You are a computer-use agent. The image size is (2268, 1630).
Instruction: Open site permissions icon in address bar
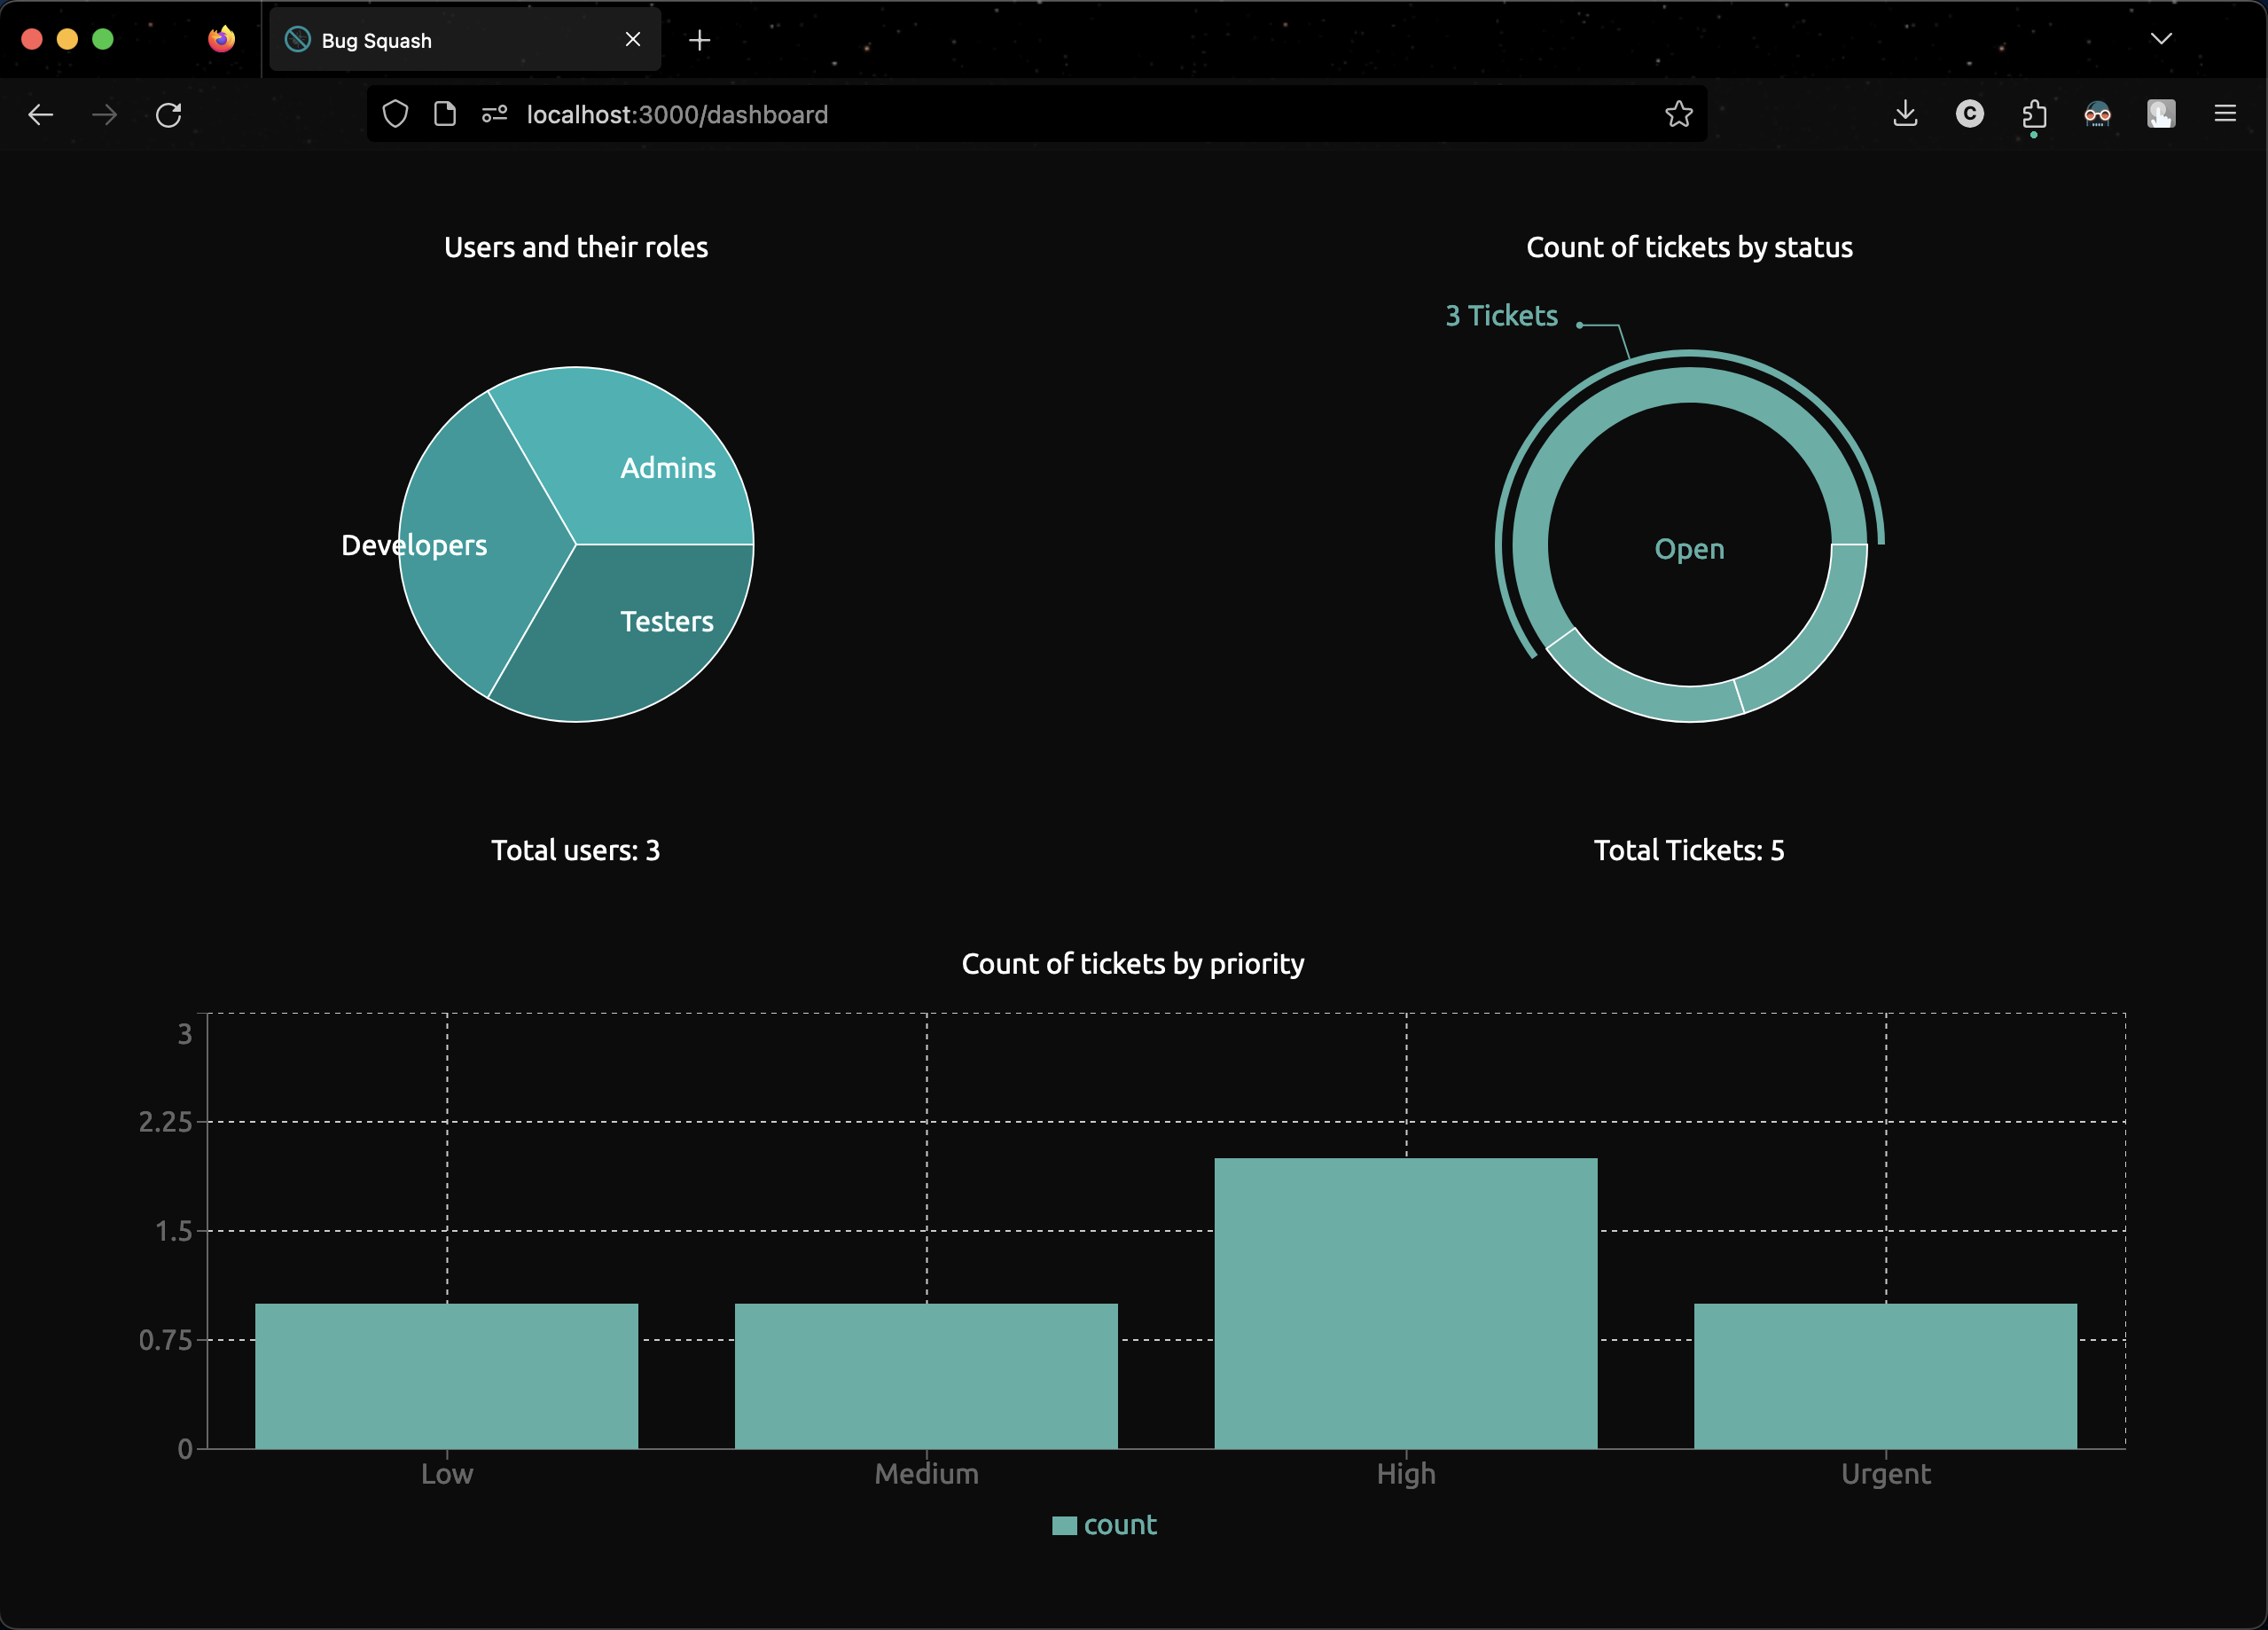click(x=495, y=114)
